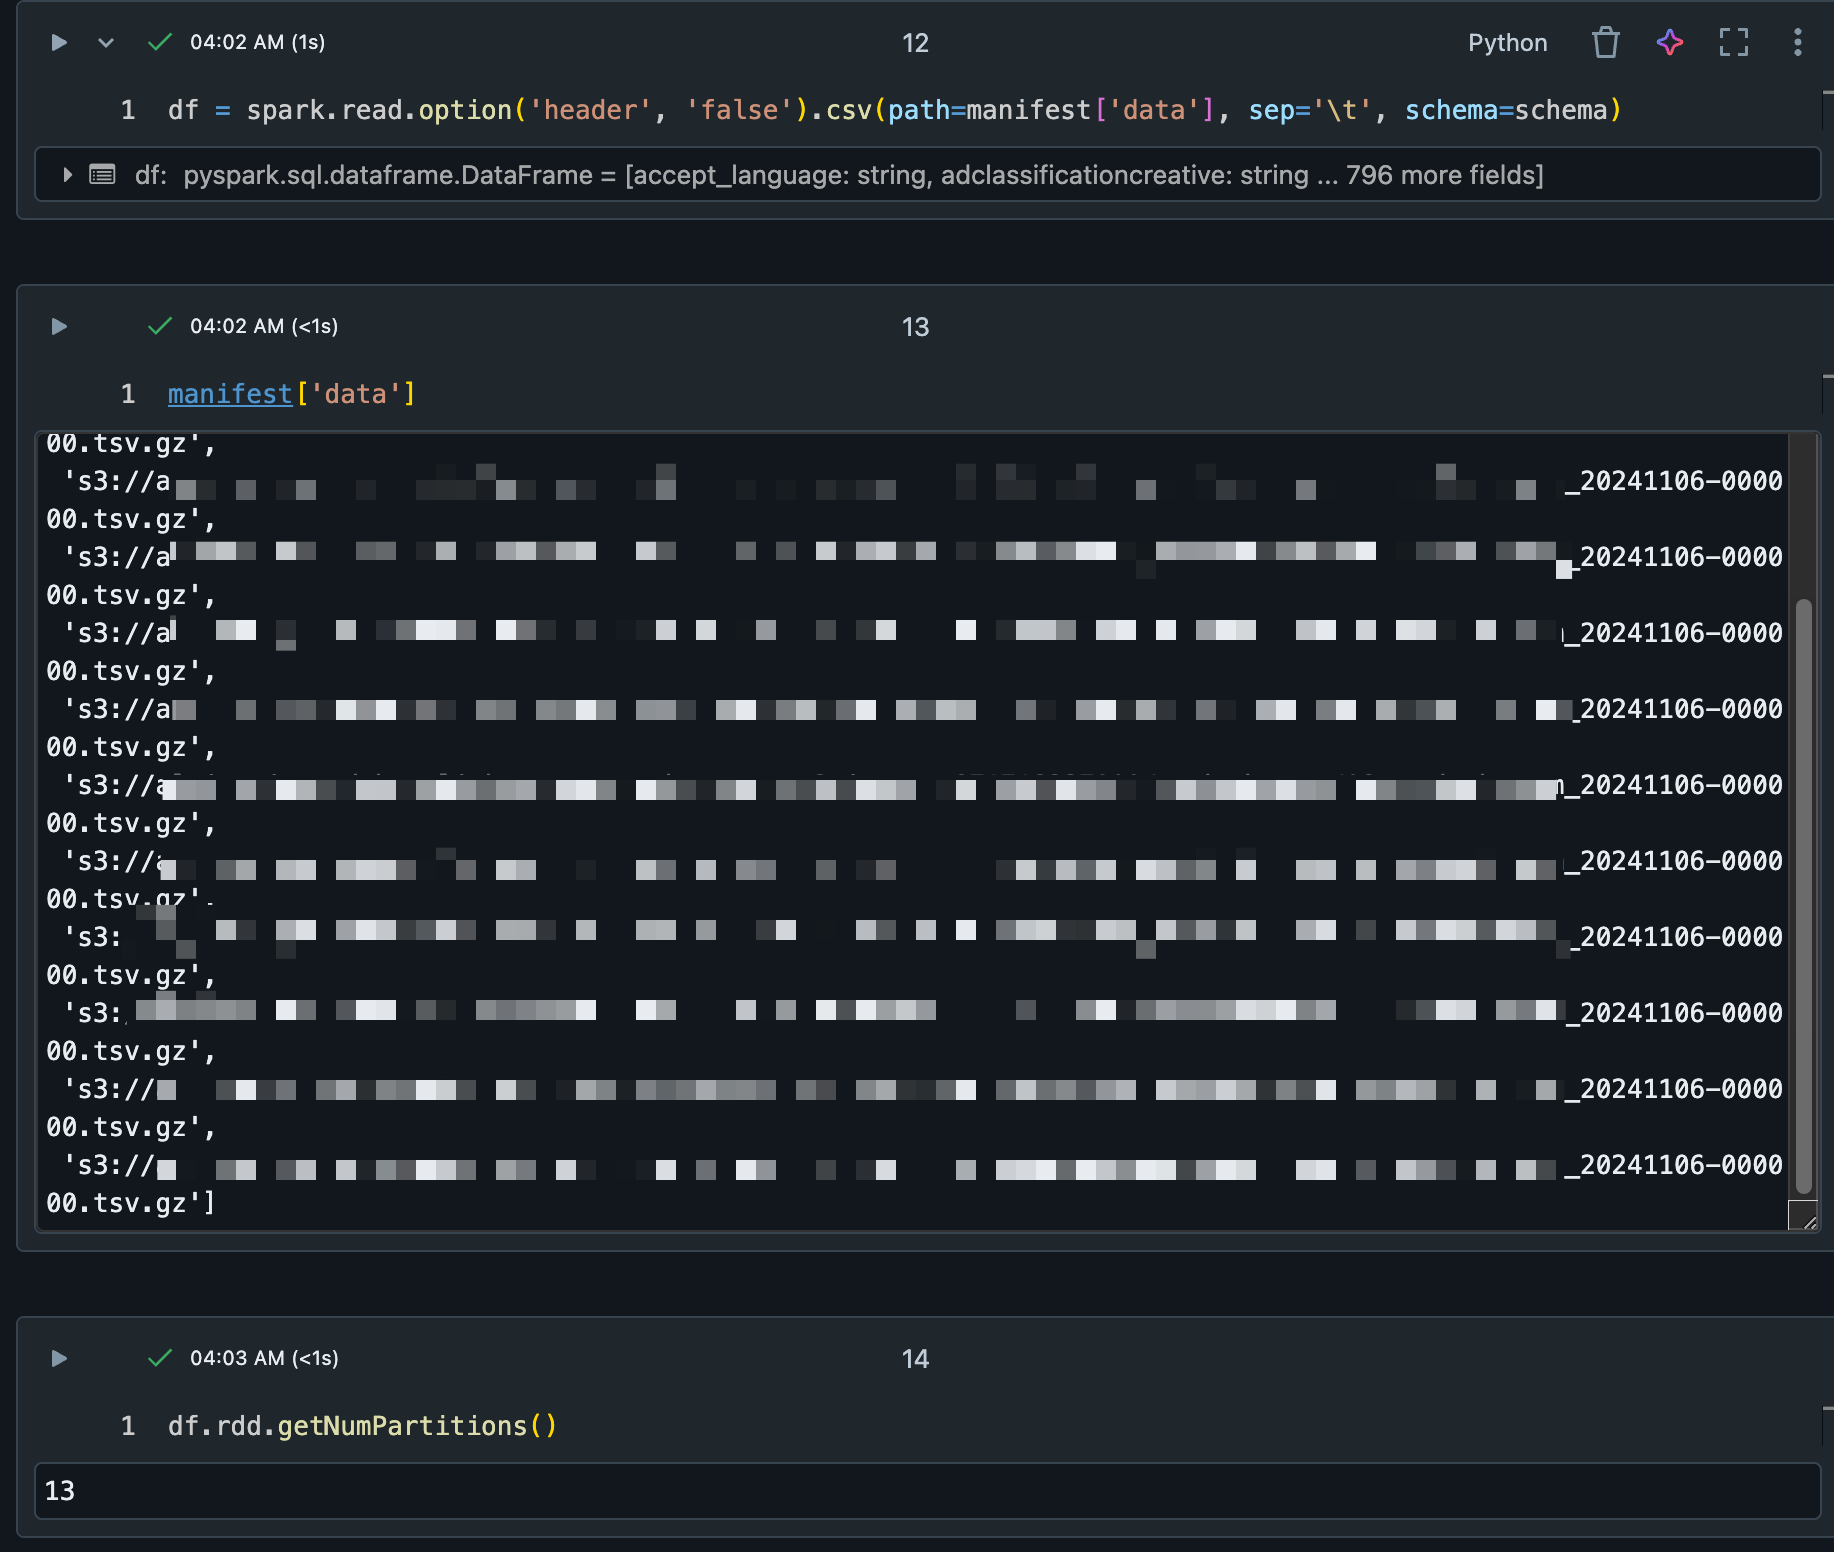Run cell 12 with the play icon

pyautogui.click(x=59, y=42)
